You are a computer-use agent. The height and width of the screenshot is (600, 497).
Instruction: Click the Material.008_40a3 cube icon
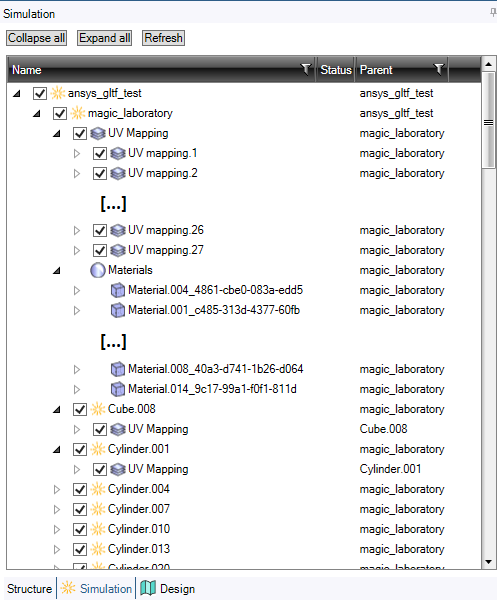click(x=118, y=369)
